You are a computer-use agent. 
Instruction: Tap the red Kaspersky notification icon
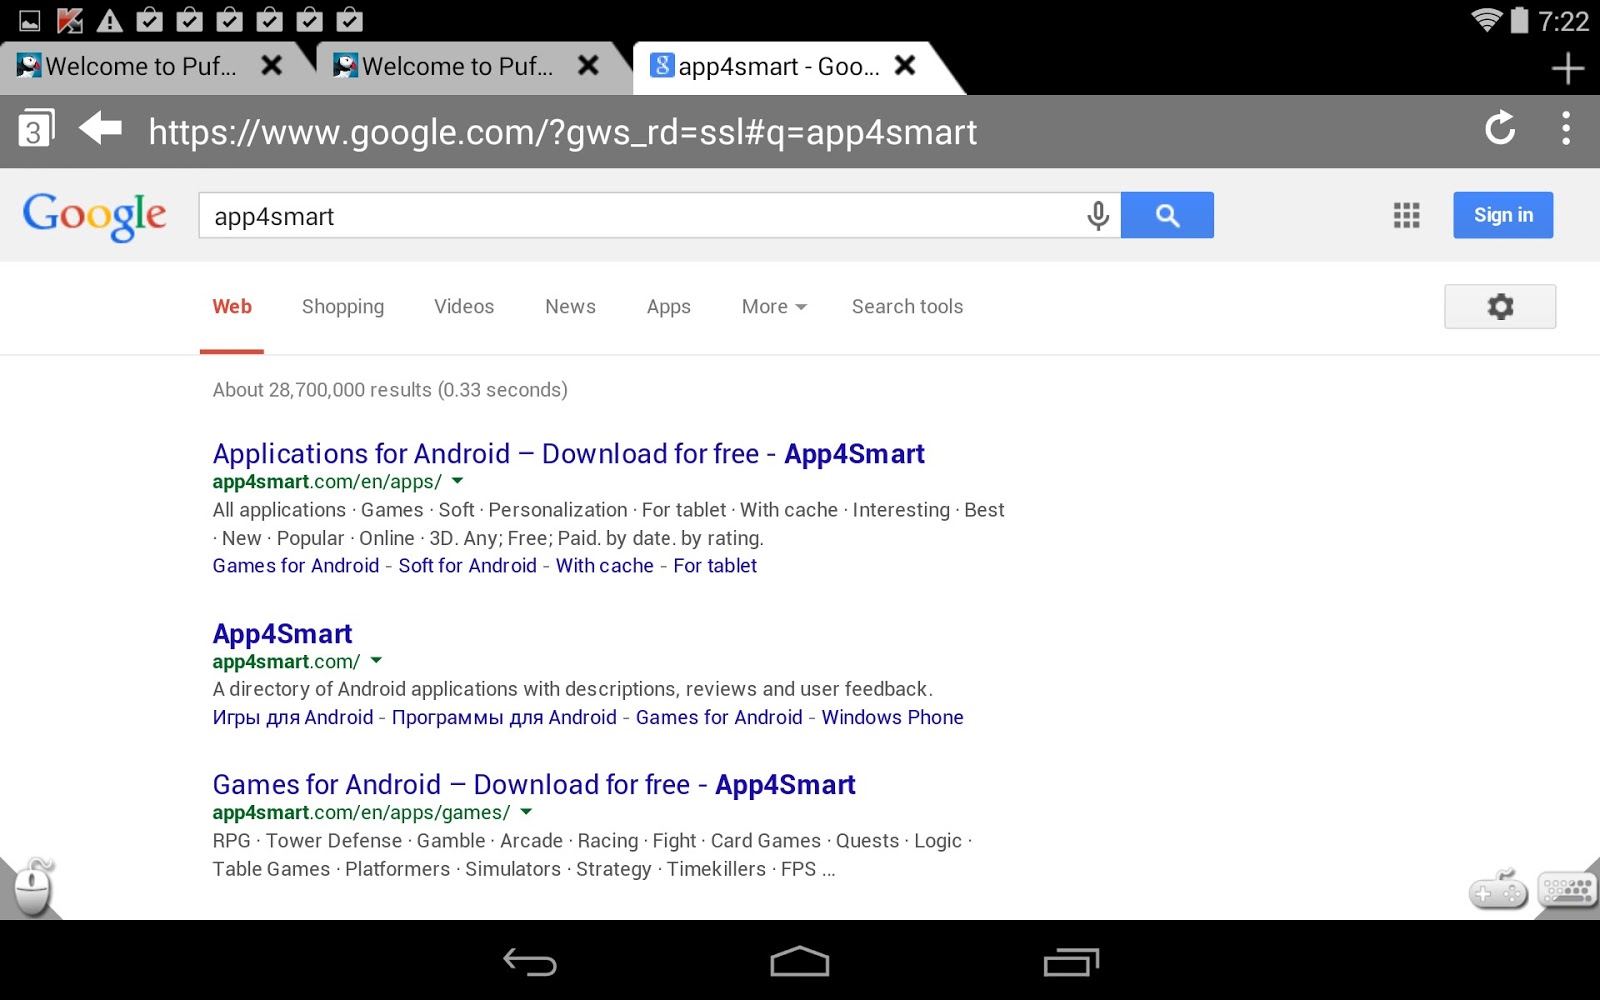(x=70, y=20)
